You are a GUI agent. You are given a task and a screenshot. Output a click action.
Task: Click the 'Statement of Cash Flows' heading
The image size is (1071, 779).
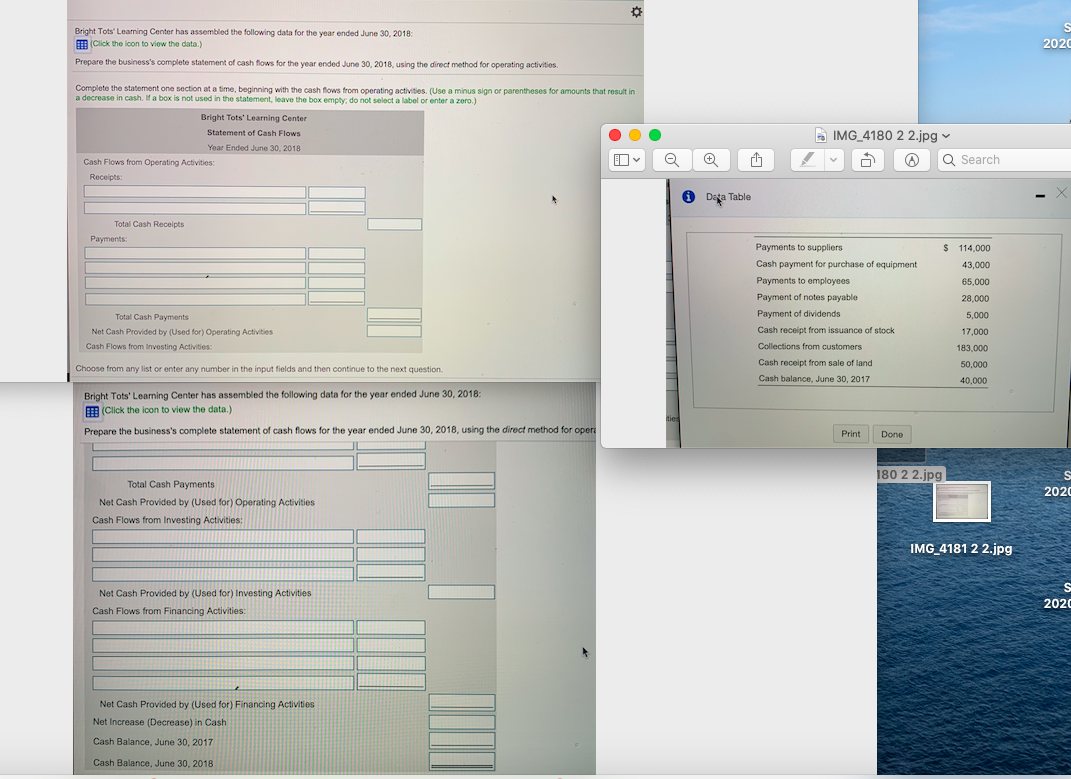[253, 133]
